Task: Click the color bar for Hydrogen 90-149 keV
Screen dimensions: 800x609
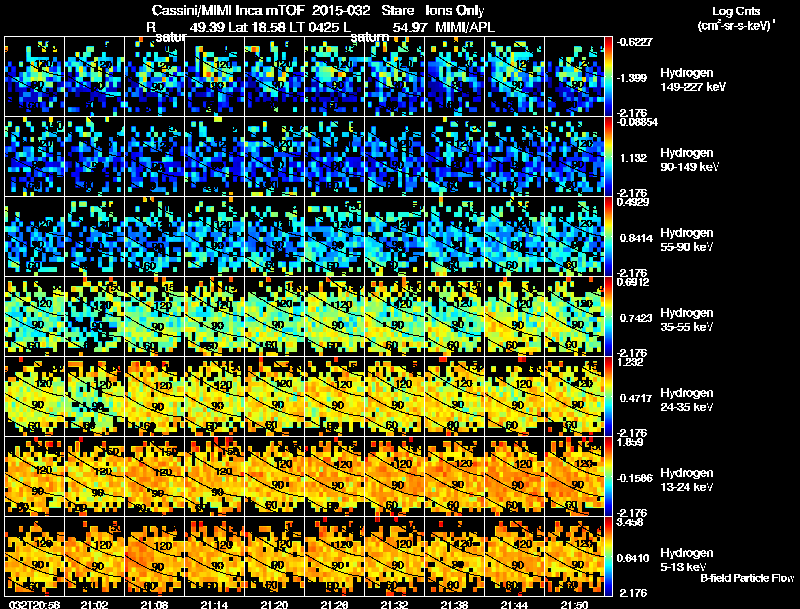Action: (x=608, y=156)
